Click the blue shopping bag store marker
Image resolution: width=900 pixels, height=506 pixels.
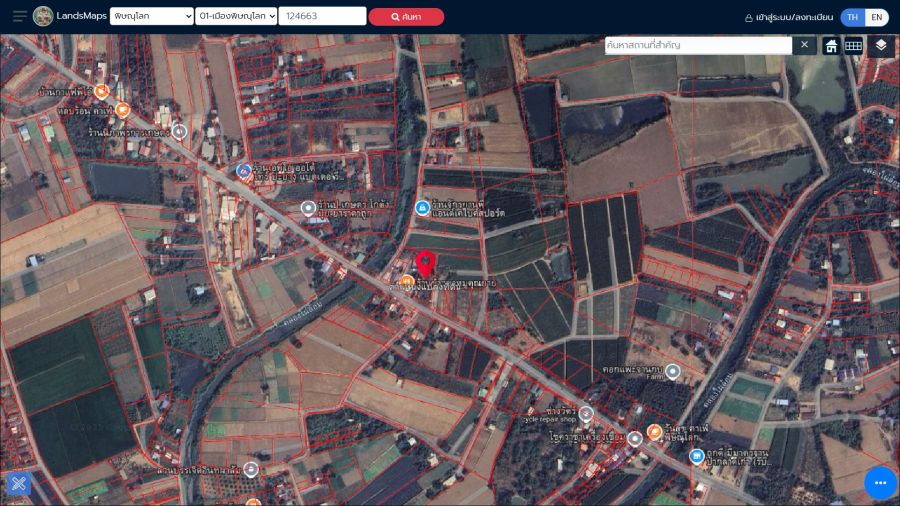click(x=422, y=207)
